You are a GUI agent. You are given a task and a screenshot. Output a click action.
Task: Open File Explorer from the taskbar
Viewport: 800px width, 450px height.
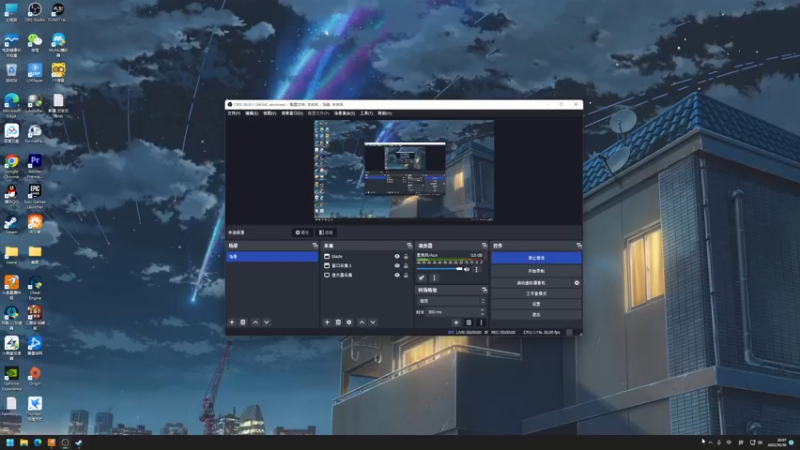click(x=23, y=442)
